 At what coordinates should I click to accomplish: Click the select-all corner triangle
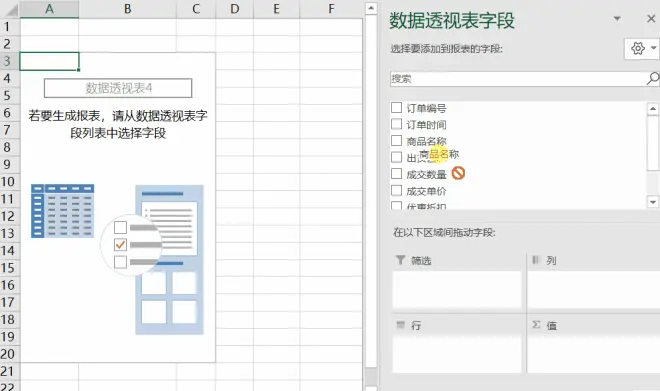[11, 9]
